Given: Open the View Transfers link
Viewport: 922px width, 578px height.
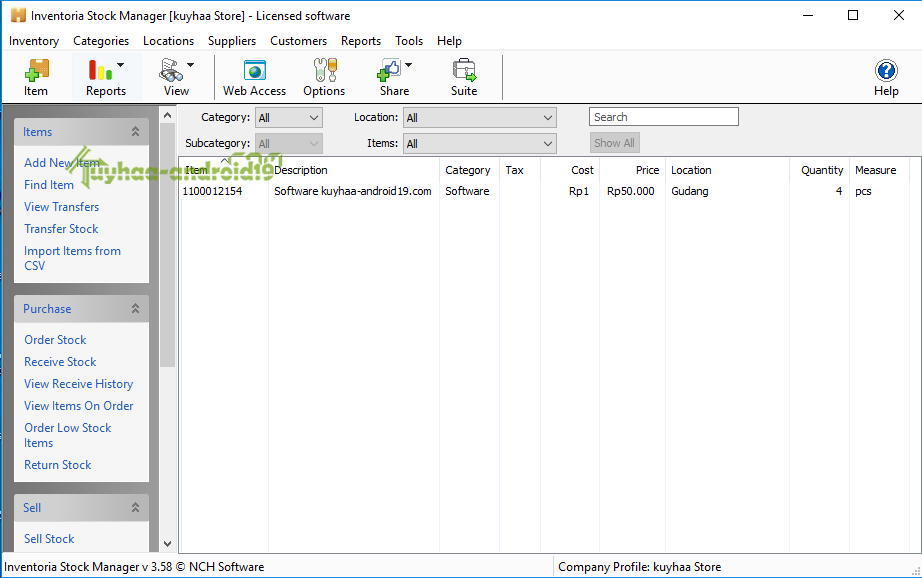Looking at the screenshot, I should point(61,207).
